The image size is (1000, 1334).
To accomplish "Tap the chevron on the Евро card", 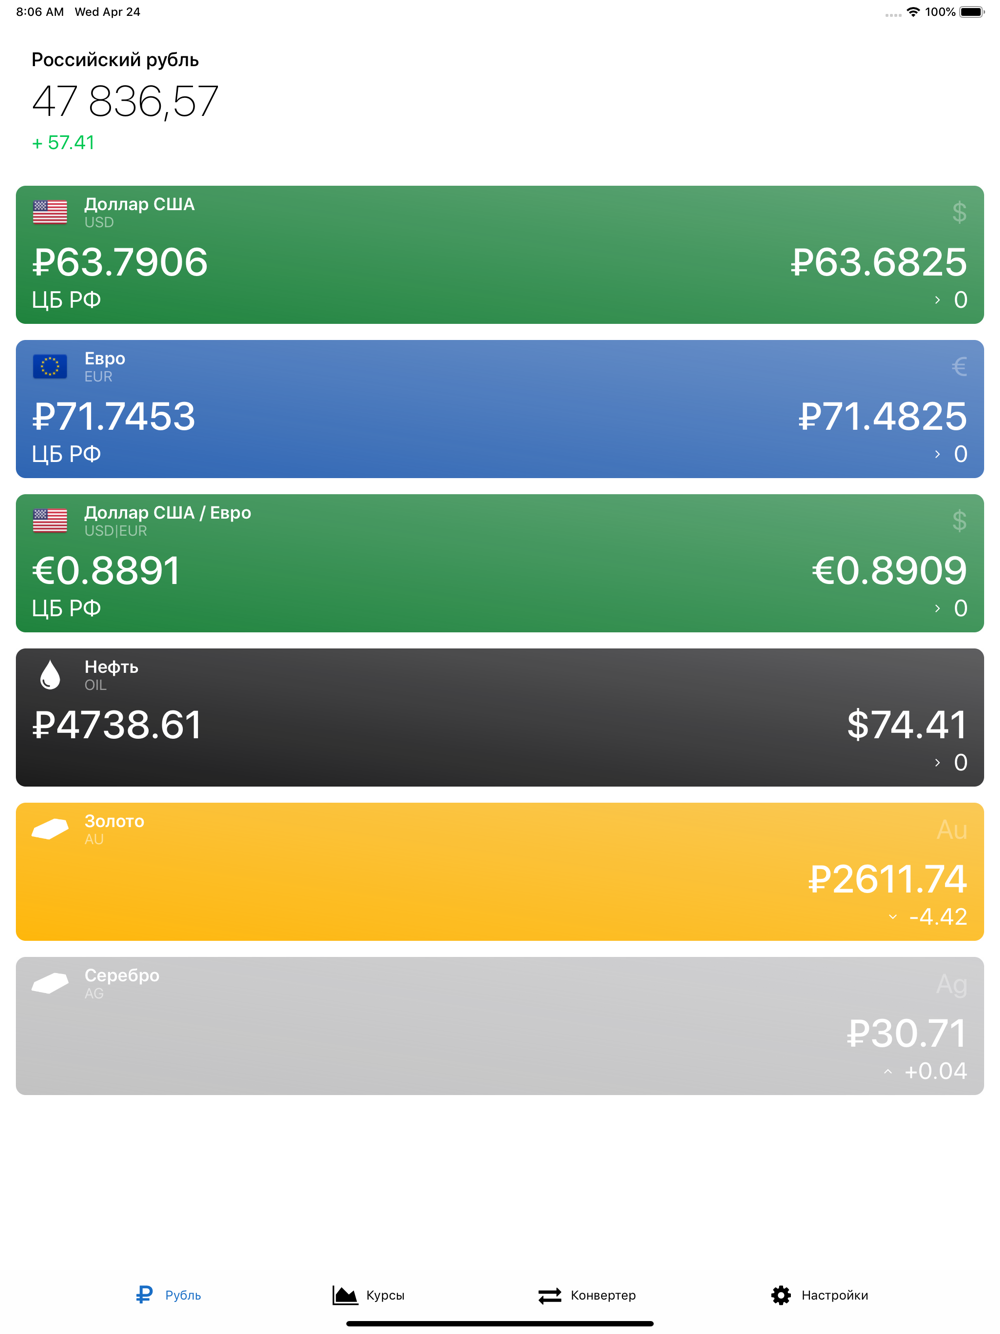I will [x=937, y=454].
